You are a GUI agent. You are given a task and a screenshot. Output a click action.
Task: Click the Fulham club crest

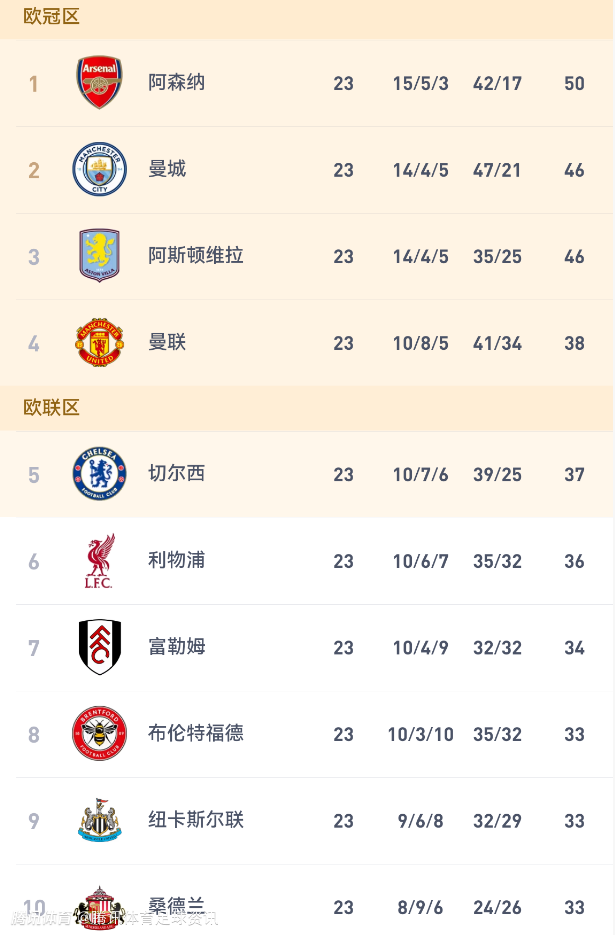(99, 647)
